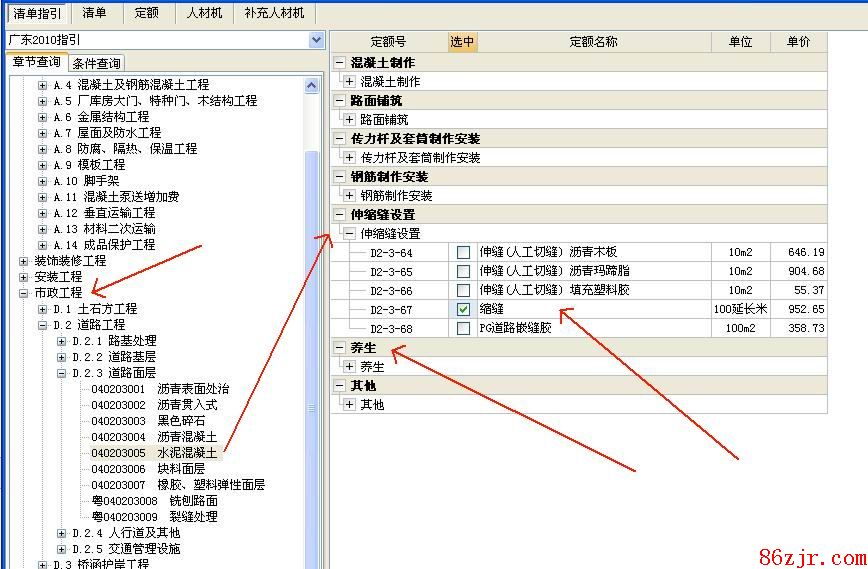The height and width of the screenshot is (569, 868).
Task: Expand the 混凝土制作 sub-item
Action: point(349,81)
